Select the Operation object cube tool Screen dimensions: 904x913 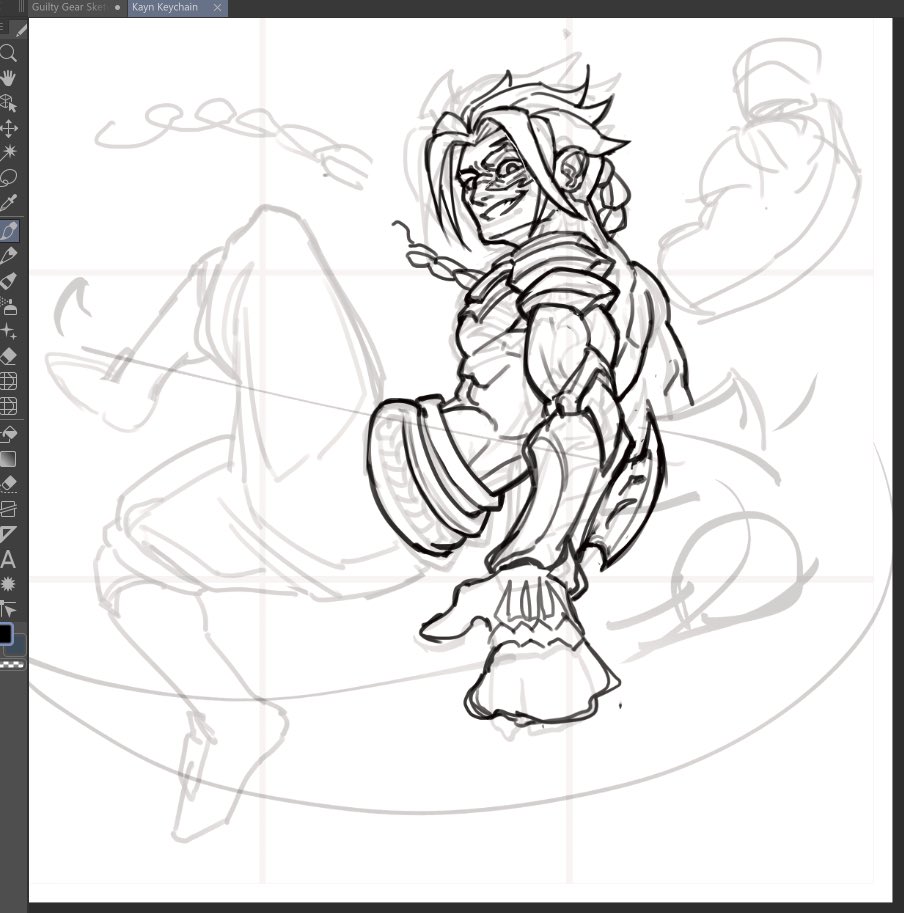(8, 103)
